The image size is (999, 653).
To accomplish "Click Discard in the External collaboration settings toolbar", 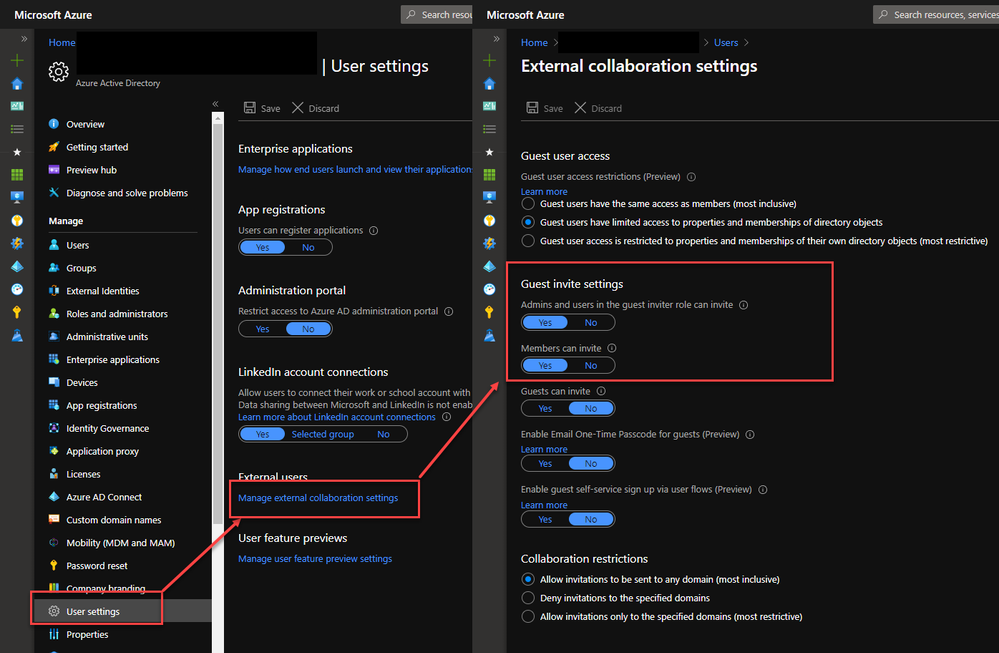I will click(x=598, y=108).
